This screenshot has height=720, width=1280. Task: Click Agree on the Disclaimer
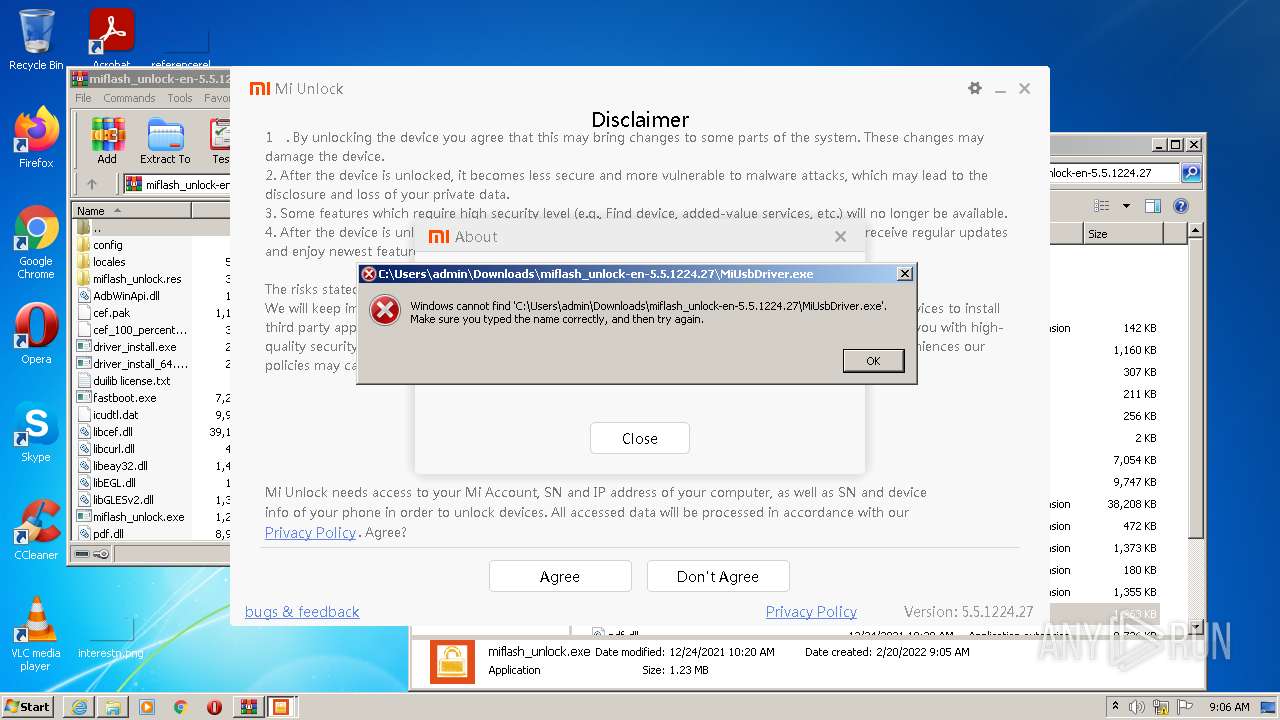pyautogui.click(x=560, y=576)
